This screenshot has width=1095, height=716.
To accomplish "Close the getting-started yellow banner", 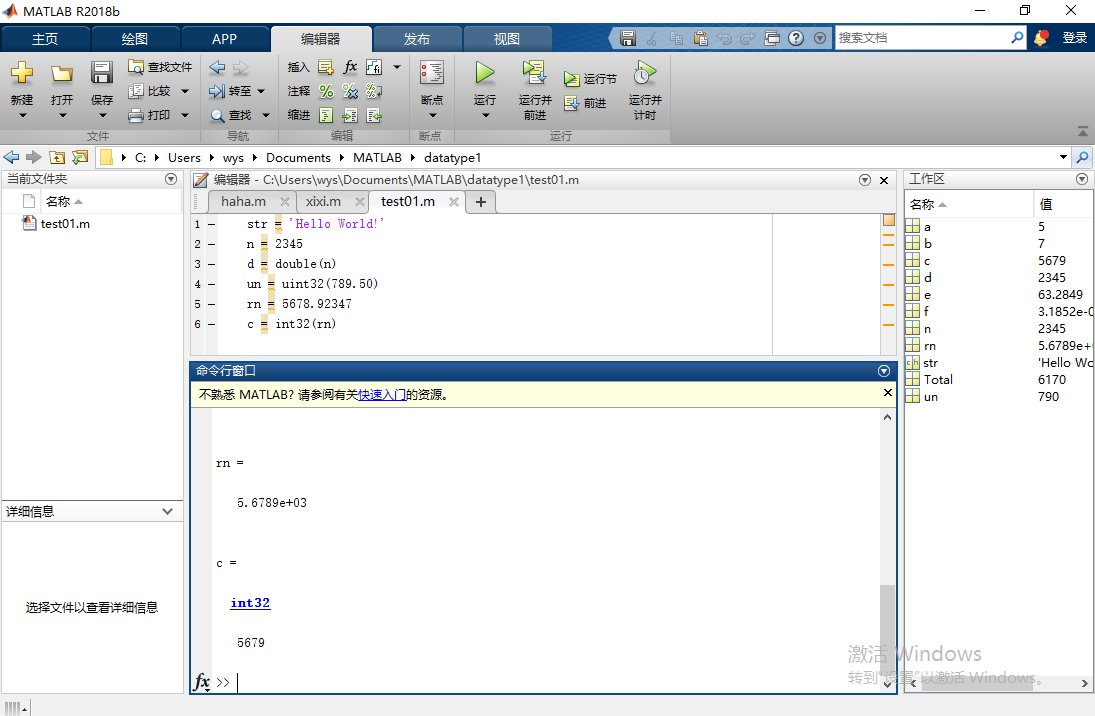I will point(888,393).
